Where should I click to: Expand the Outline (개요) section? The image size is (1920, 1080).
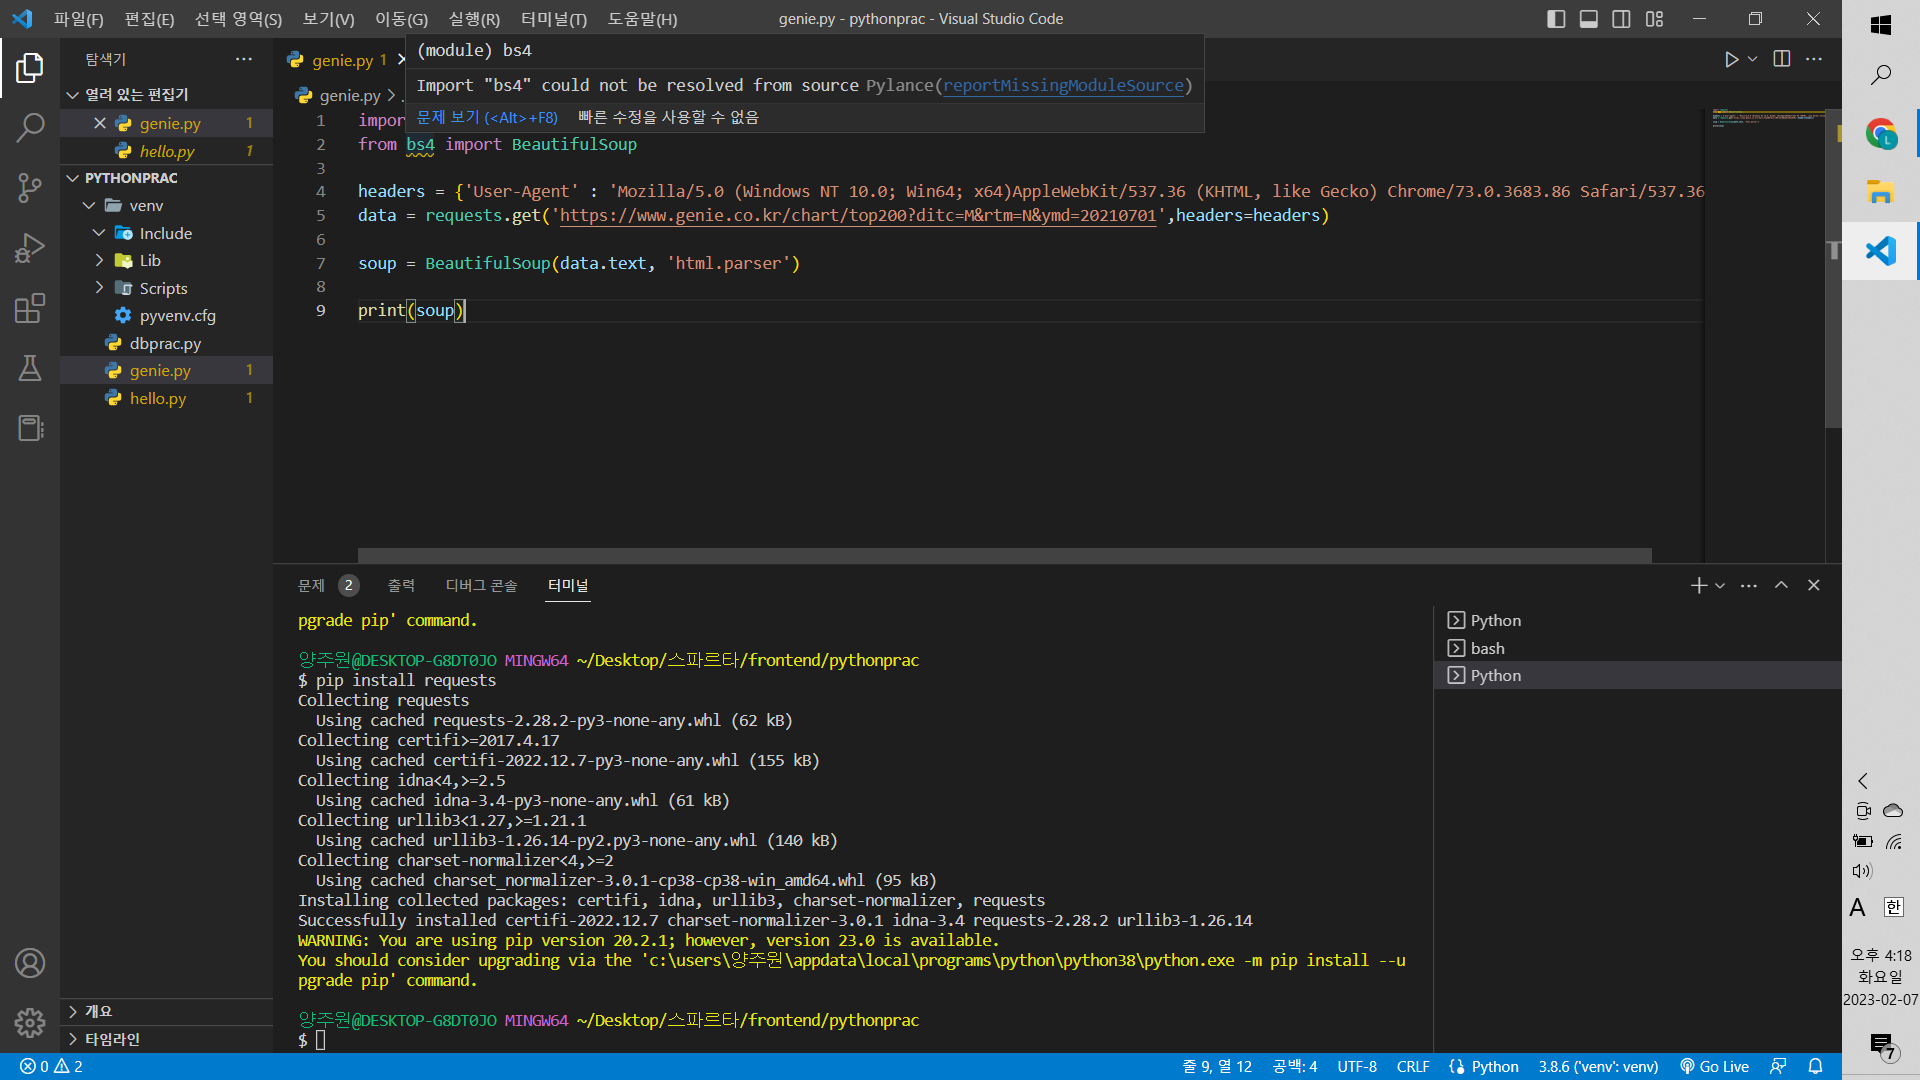[x=166, y=1012]
